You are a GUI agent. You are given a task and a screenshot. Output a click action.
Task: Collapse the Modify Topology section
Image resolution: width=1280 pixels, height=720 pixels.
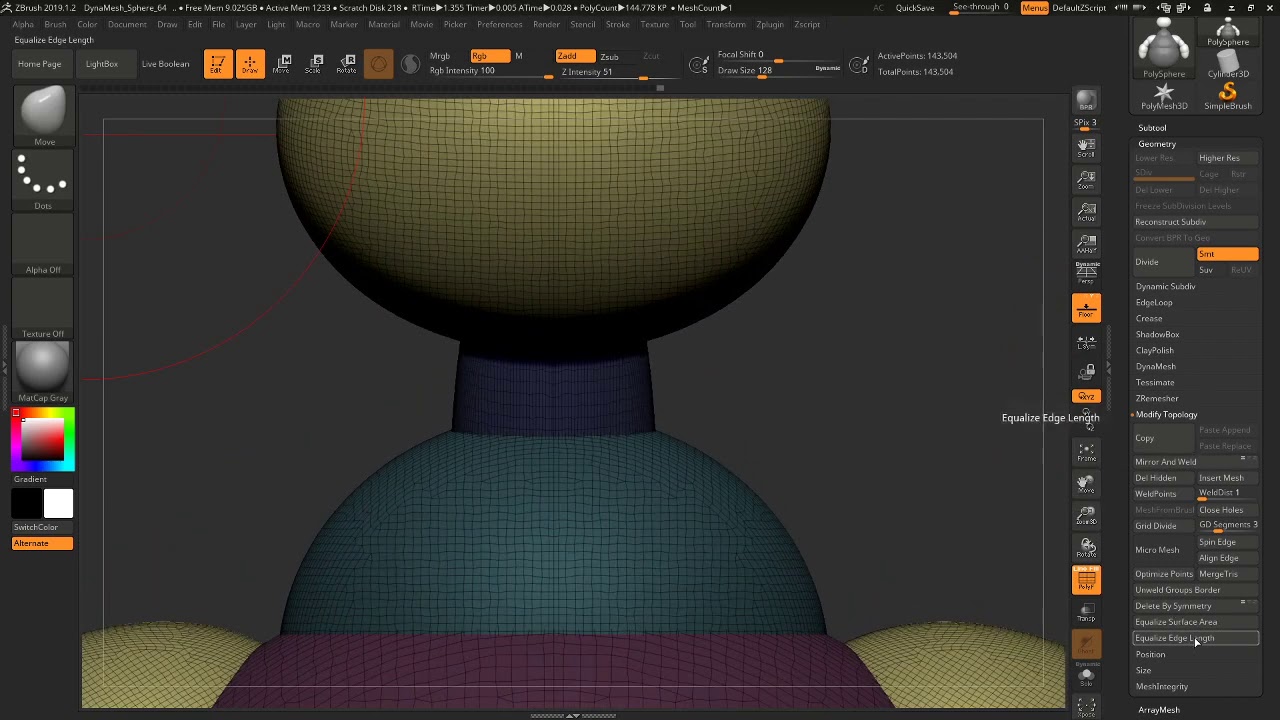(x=1166, y=414)
